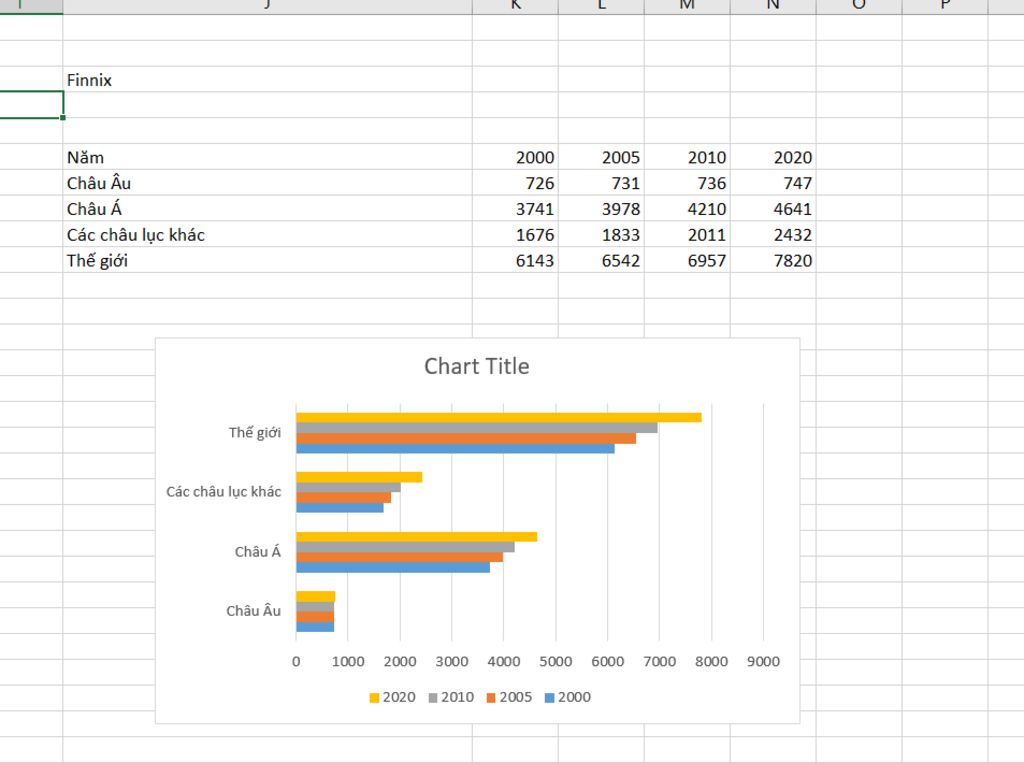Click the Chart Title text
Screen dimensions: 1024x763
click(x=476, y=366)
